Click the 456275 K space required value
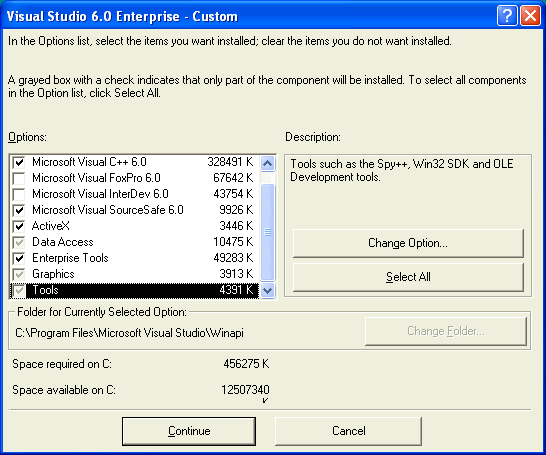The image size is (546, 455). pos(246,364)
